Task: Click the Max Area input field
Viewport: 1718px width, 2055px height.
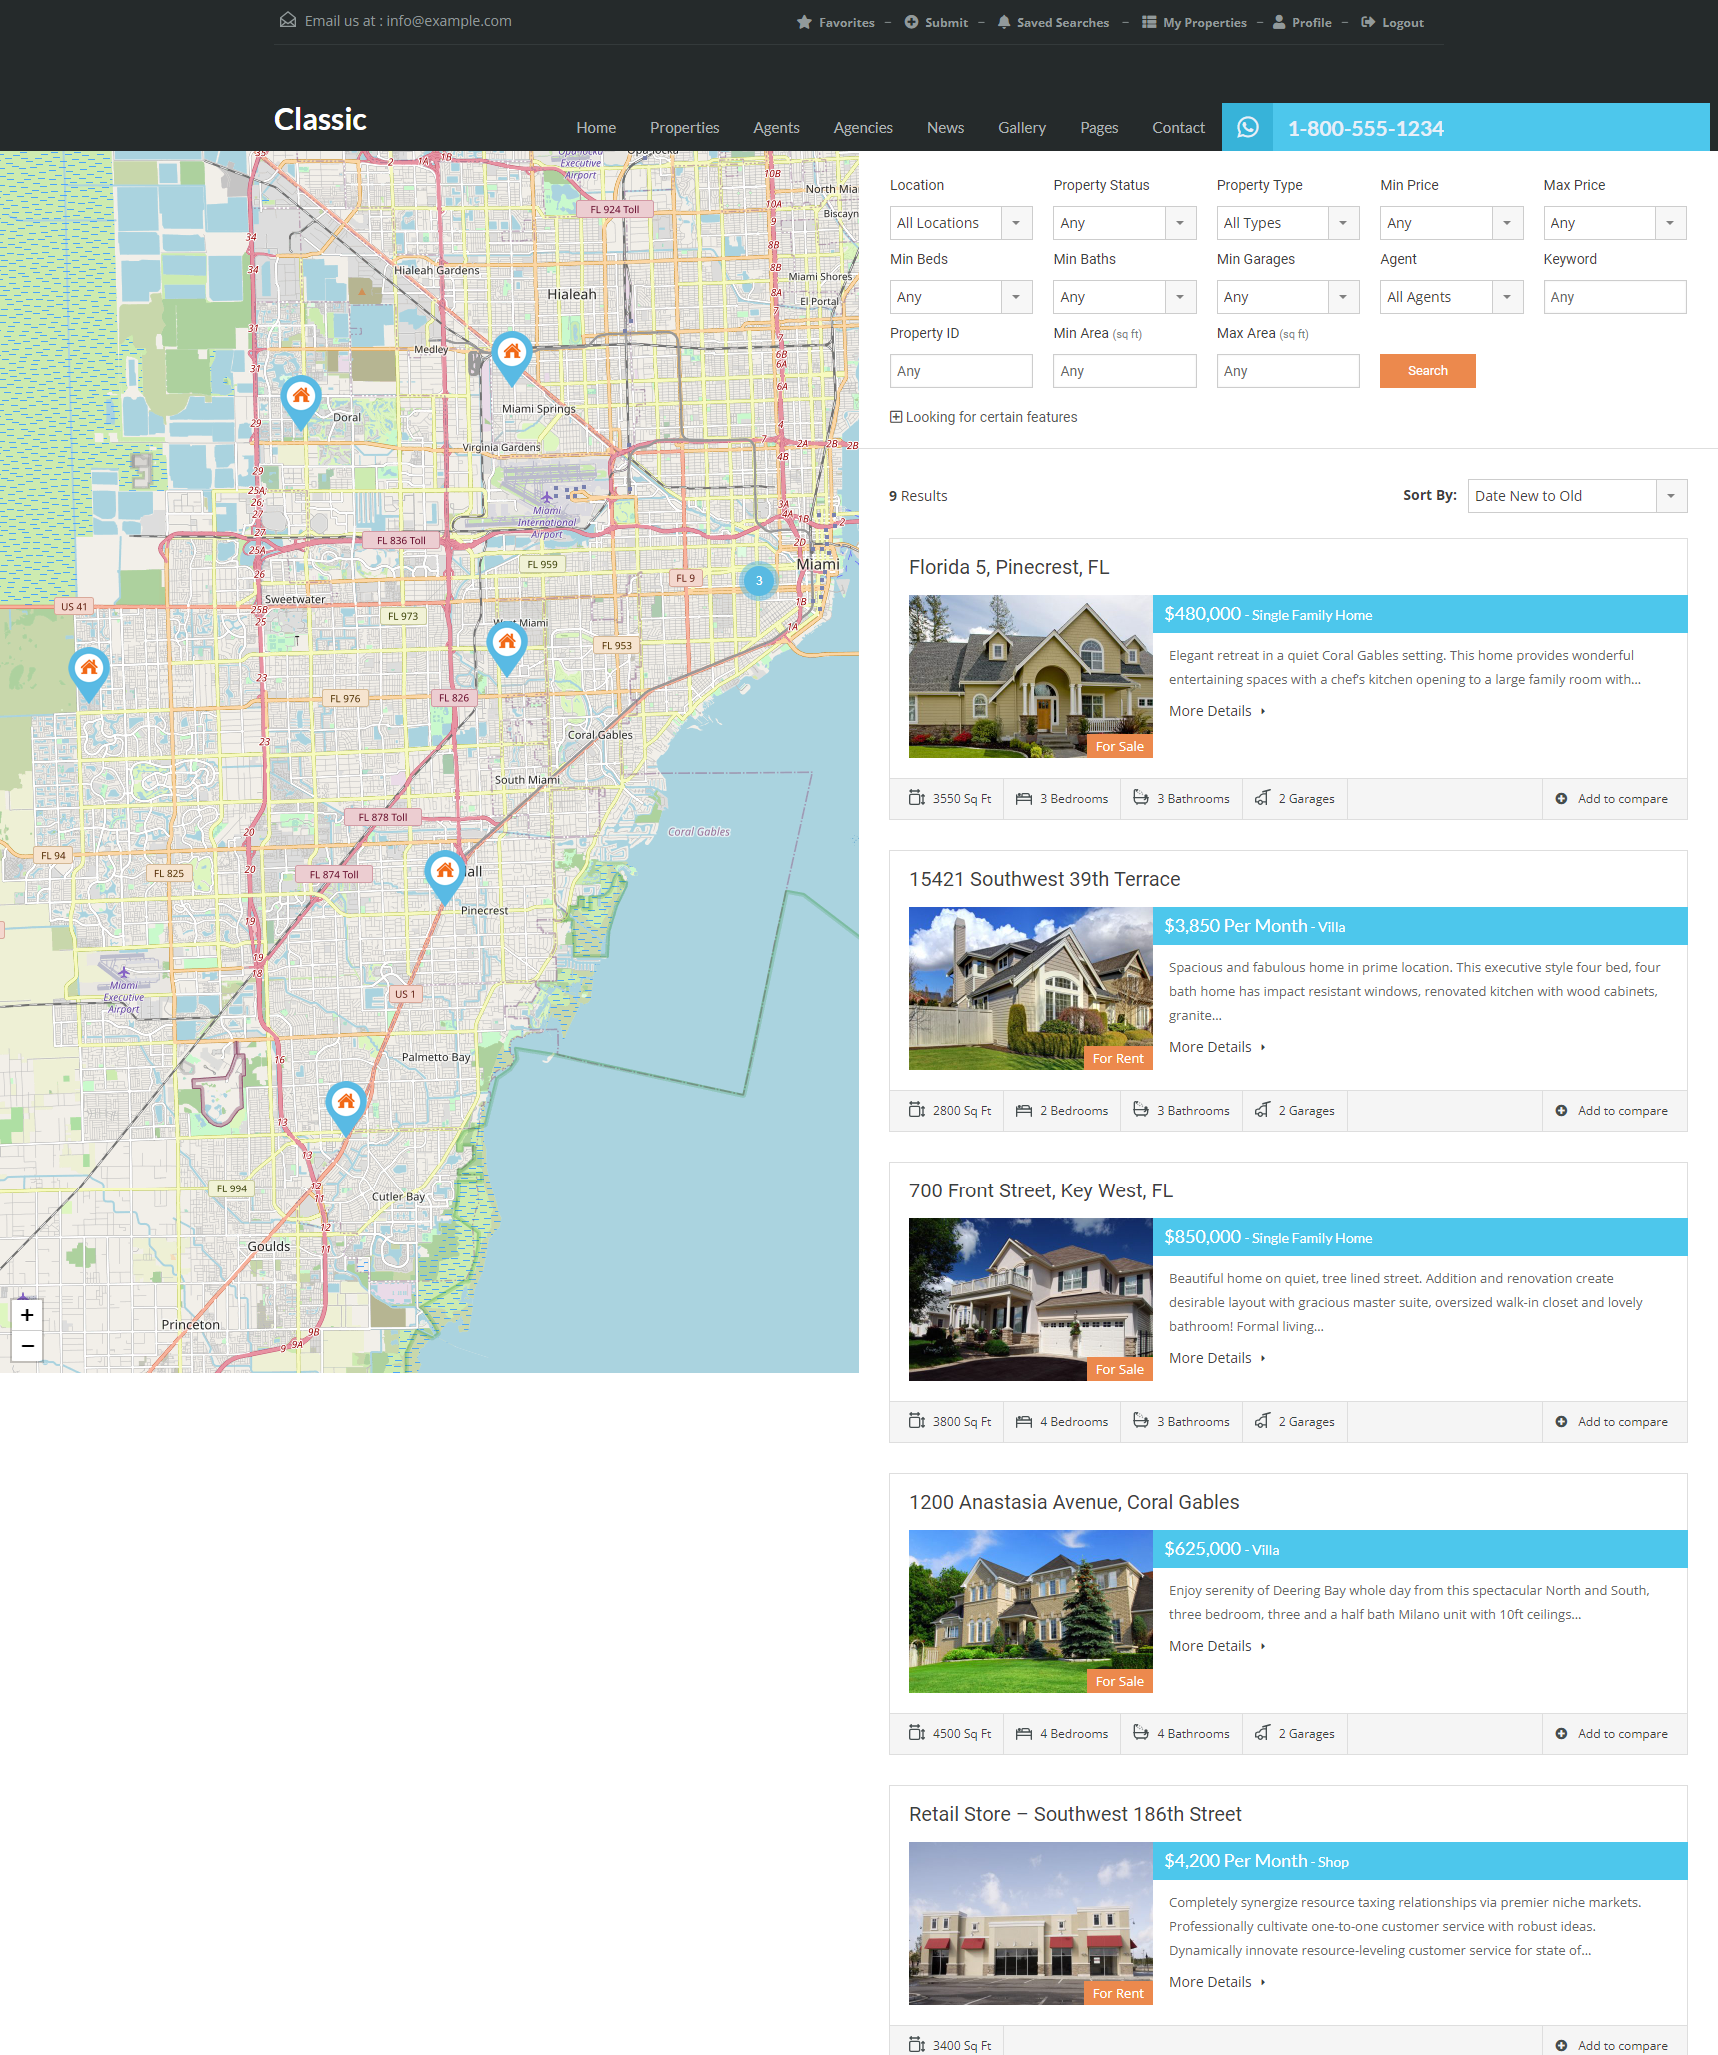Action: coord(1288,371)
